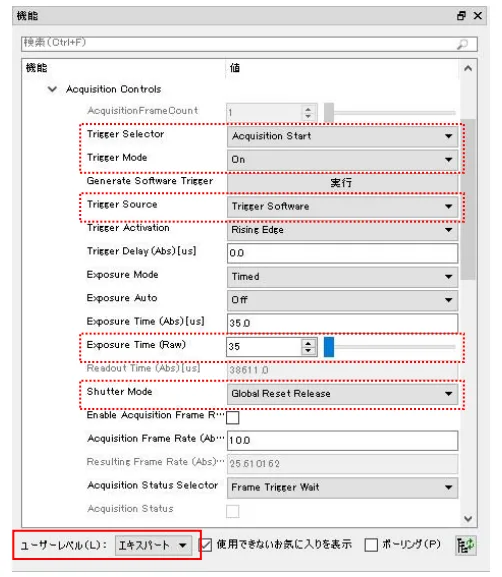502x577 pixels.
Task: Select the Exposure Time (Raw) label
Action: click(136, 345)
